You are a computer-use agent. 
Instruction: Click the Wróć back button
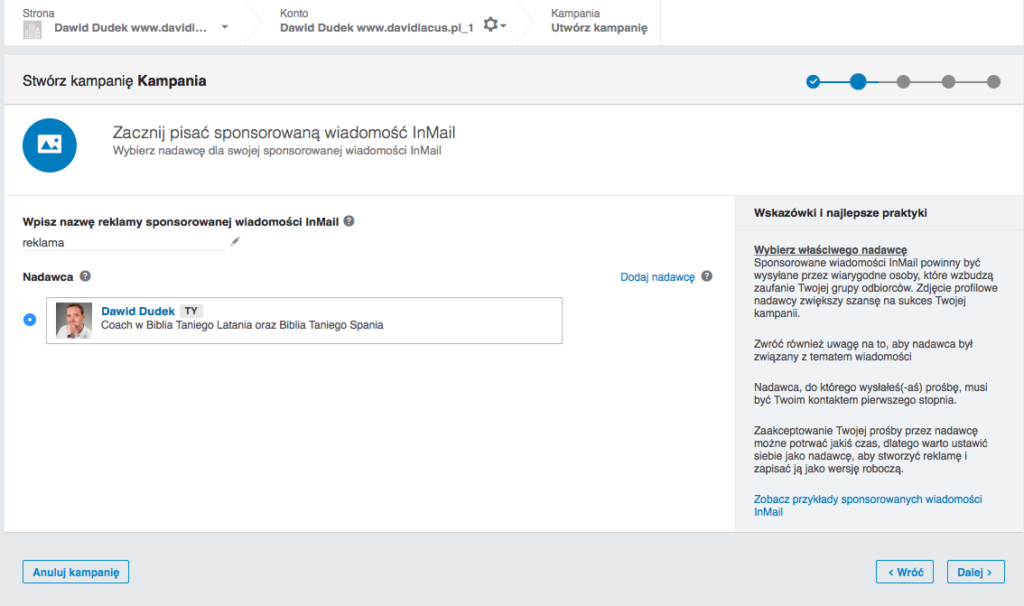point(904,572)
